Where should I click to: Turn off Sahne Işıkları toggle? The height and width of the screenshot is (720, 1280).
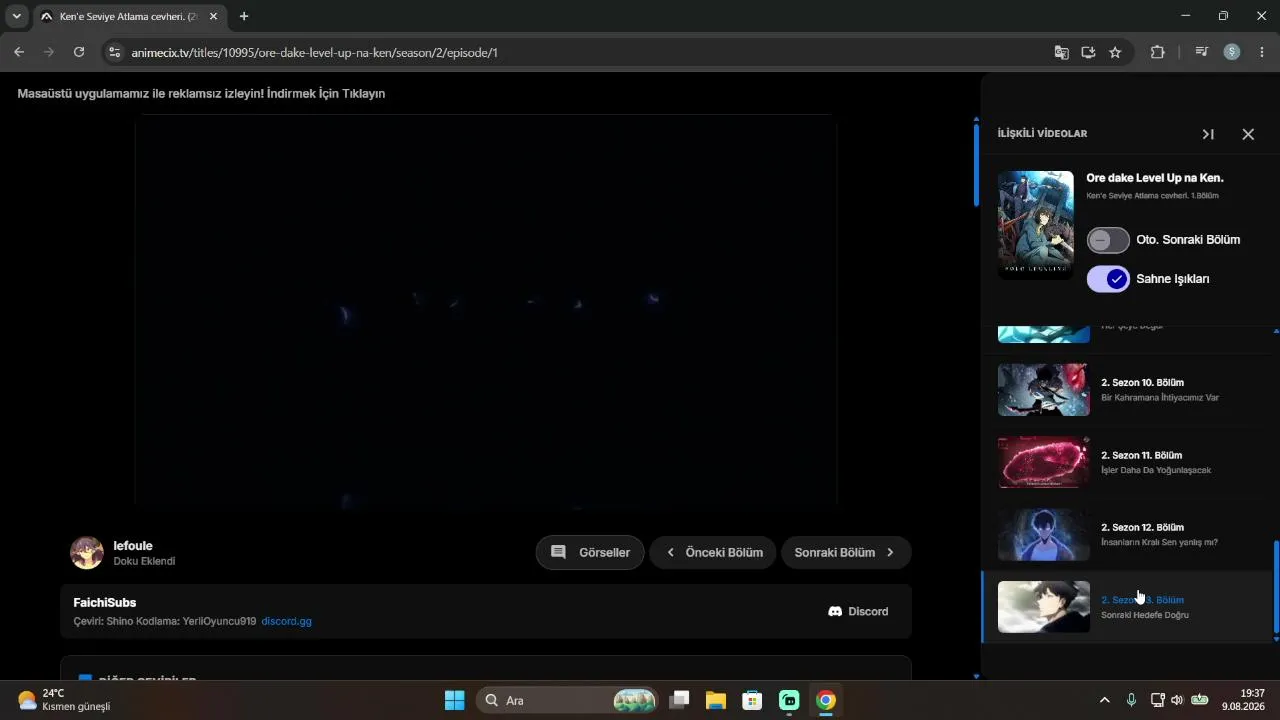point(1108,279)
